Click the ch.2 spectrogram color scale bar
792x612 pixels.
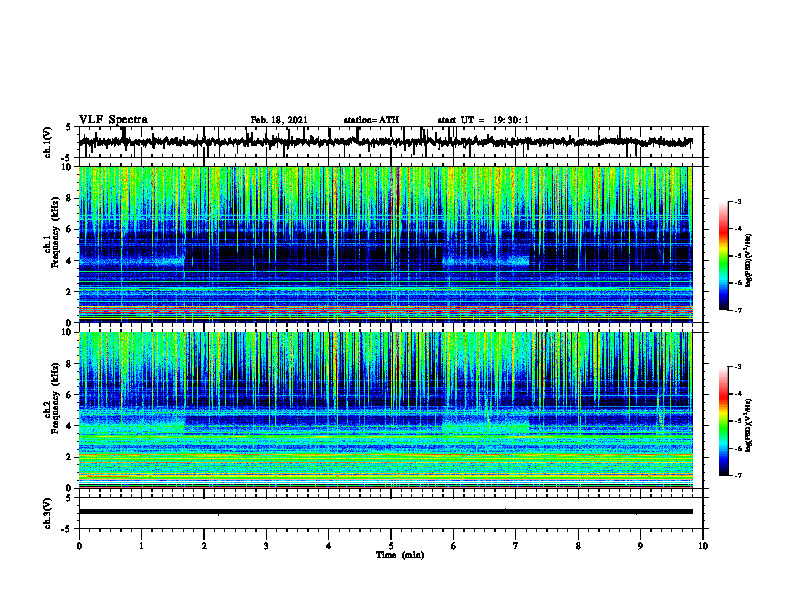point(724,421)
